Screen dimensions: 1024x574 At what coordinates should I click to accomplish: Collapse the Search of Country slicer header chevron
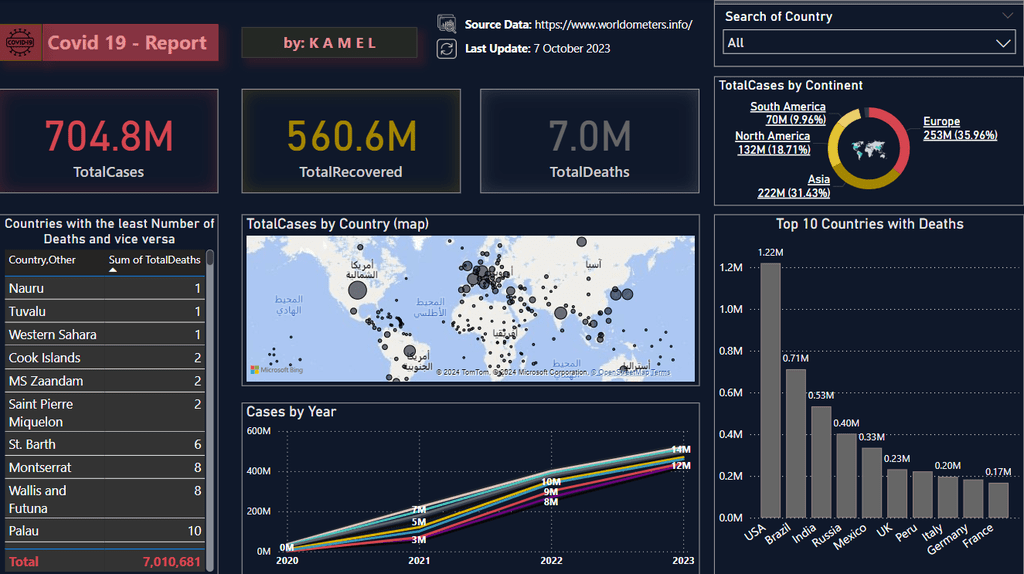[1006, 16]
